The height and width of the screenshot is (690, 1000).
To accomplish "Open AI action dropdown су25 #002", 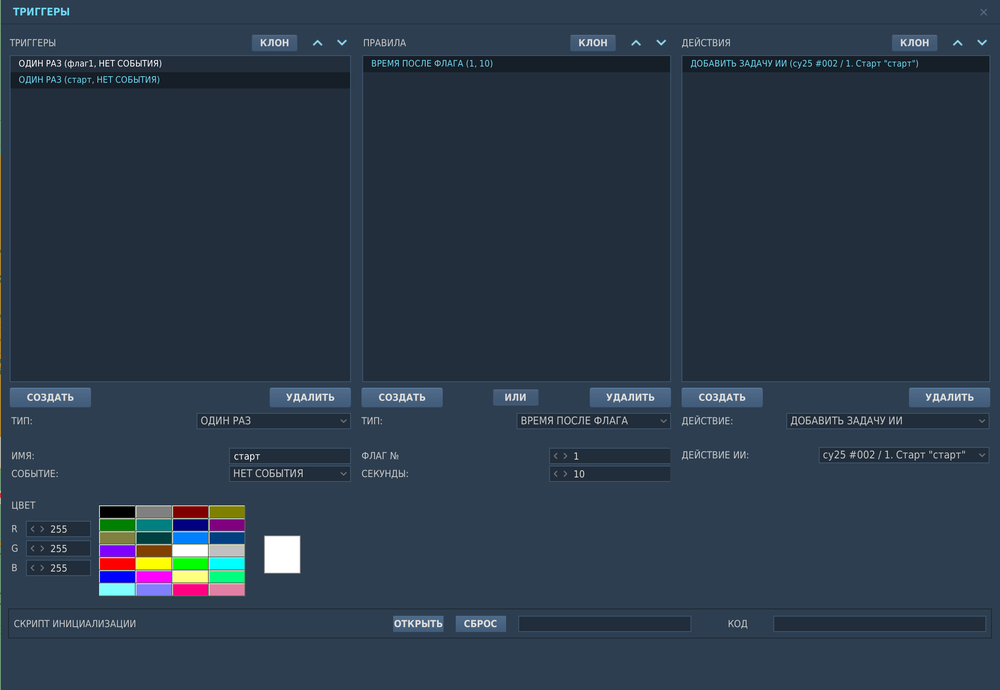I will [904, 455].
